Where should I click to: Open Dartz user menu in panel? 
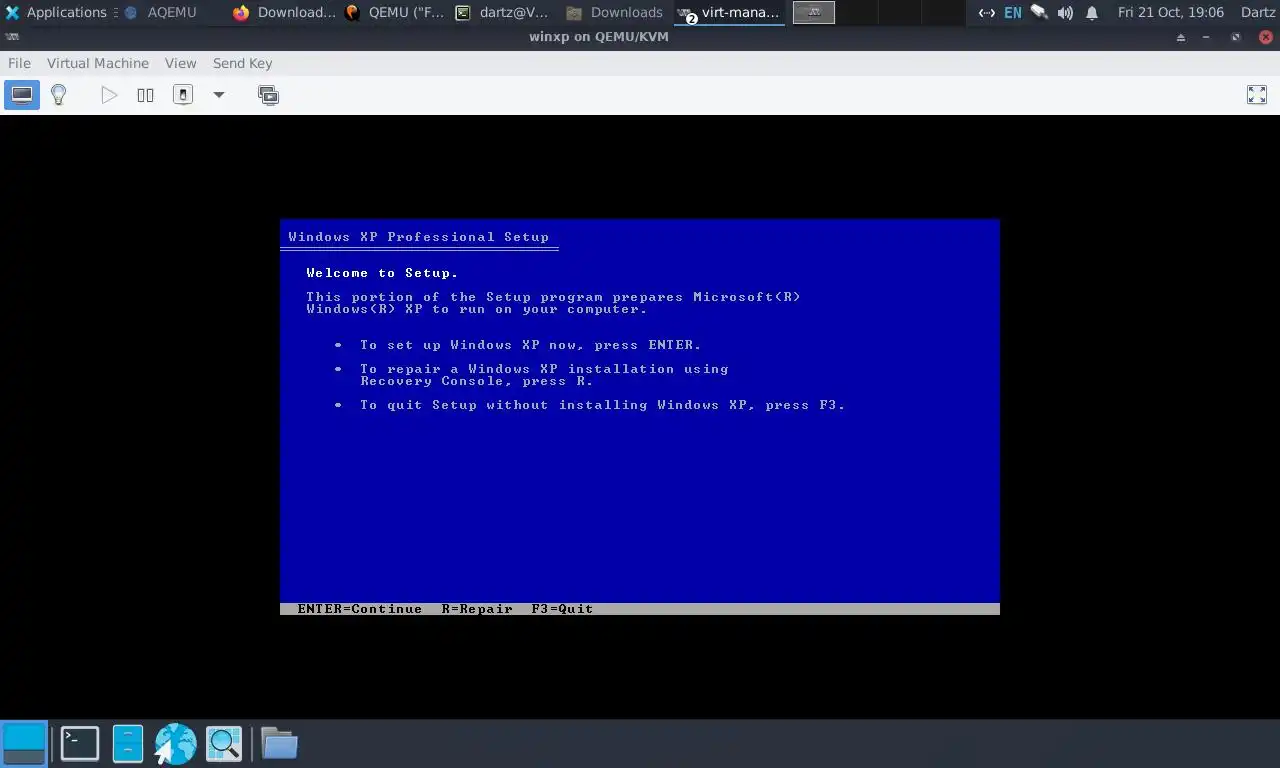(x=1258, y=12)
